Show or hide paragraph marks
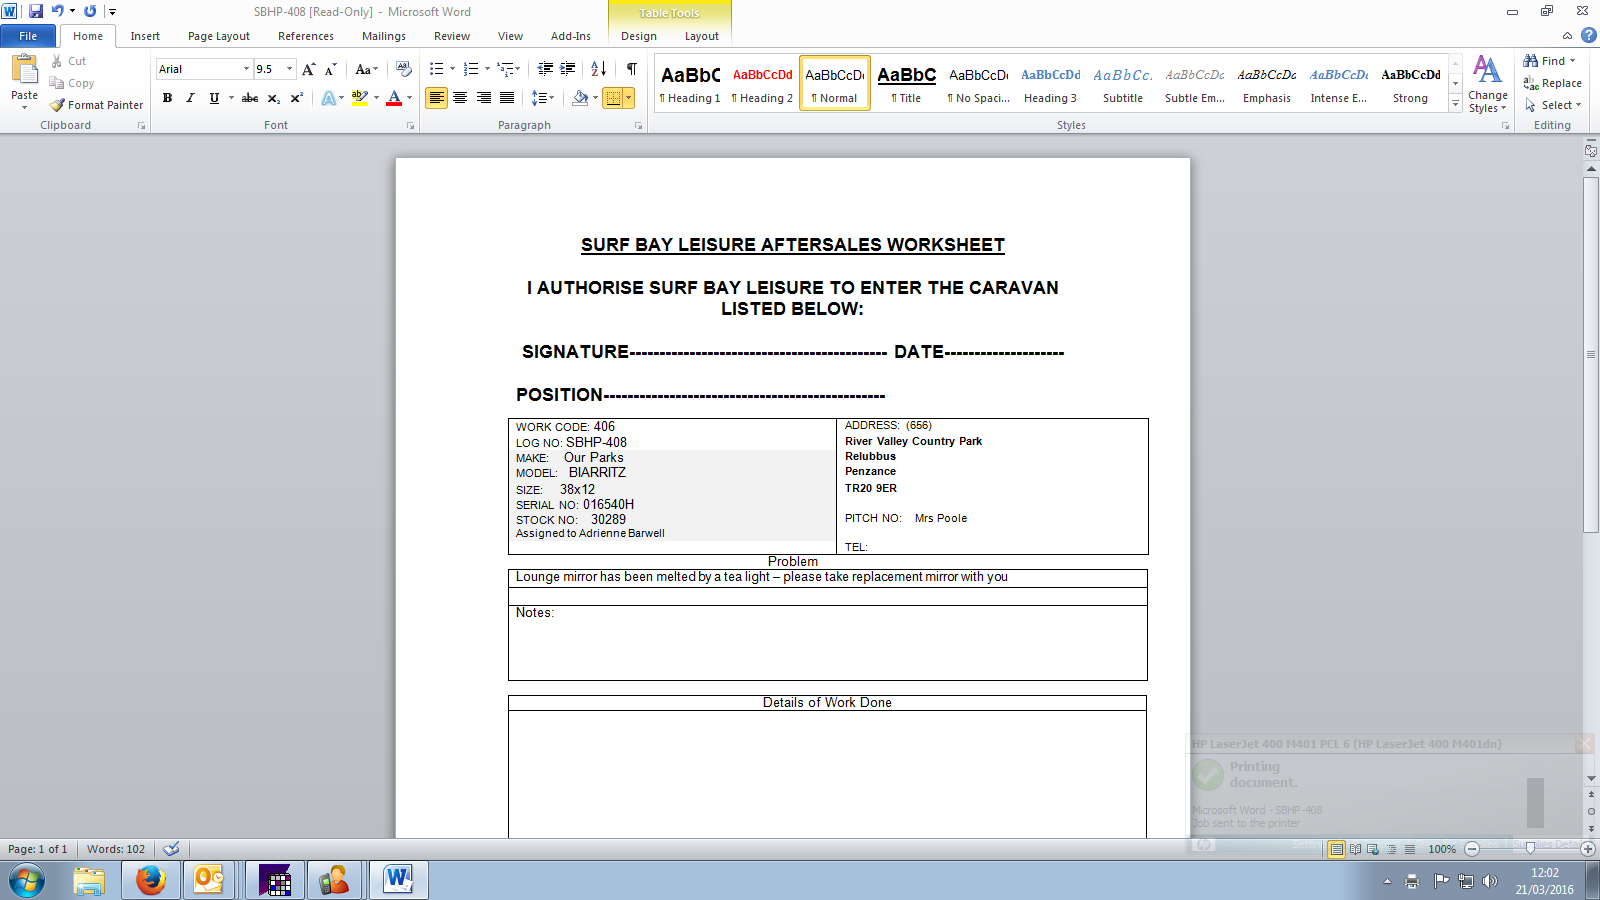1600x900 pixels. 632,69
